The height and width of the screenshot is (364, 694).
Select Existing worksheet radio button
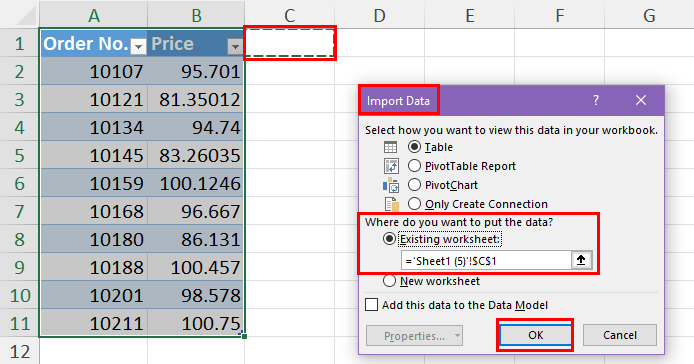389,239
